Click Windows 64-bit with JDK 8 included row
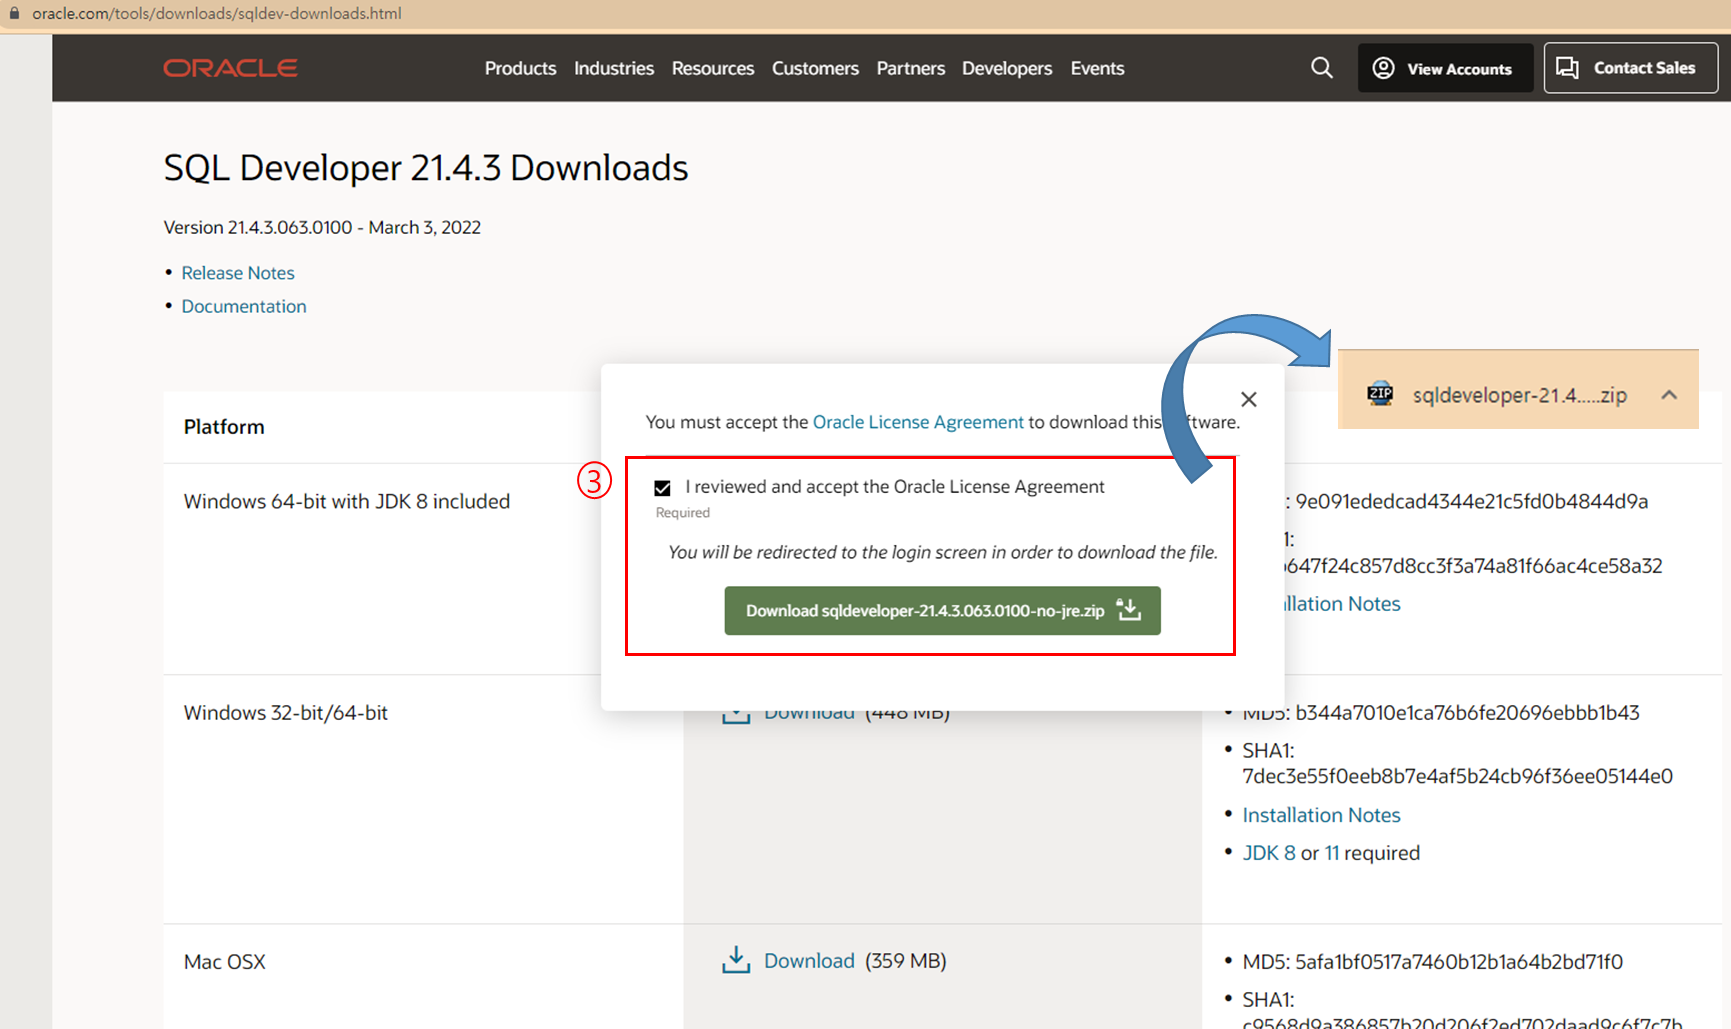Screen dimensions: 1731x1029 347,501
